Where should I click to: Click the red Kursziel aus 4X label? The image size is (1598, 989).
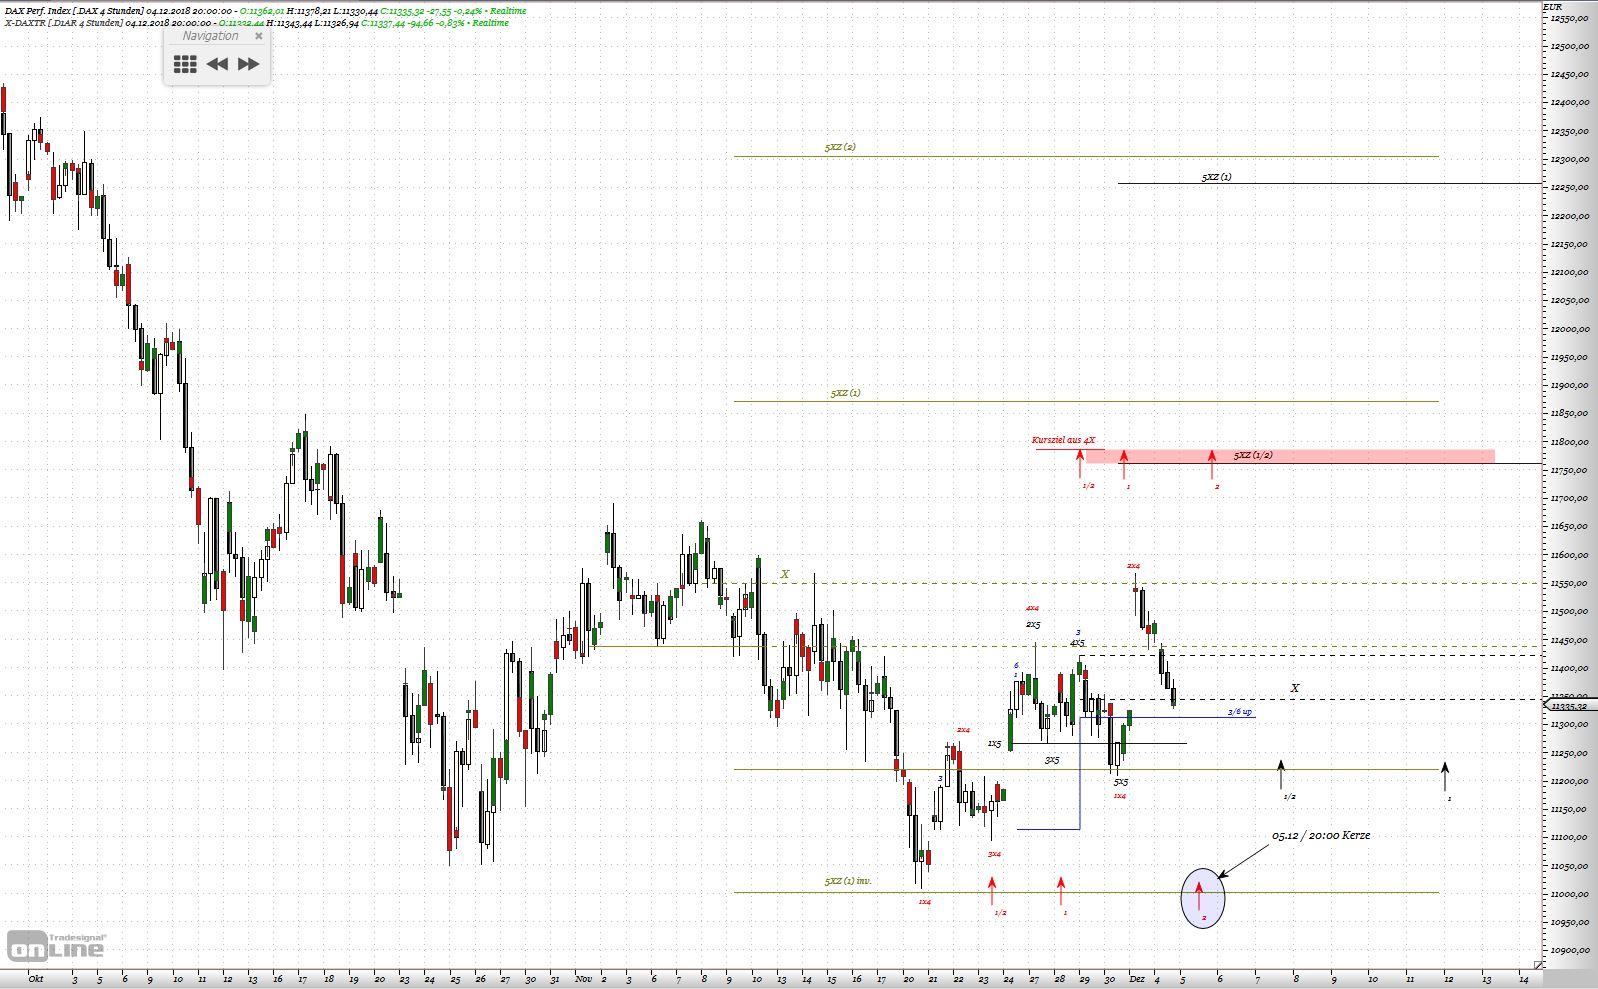click(1063, 440)
